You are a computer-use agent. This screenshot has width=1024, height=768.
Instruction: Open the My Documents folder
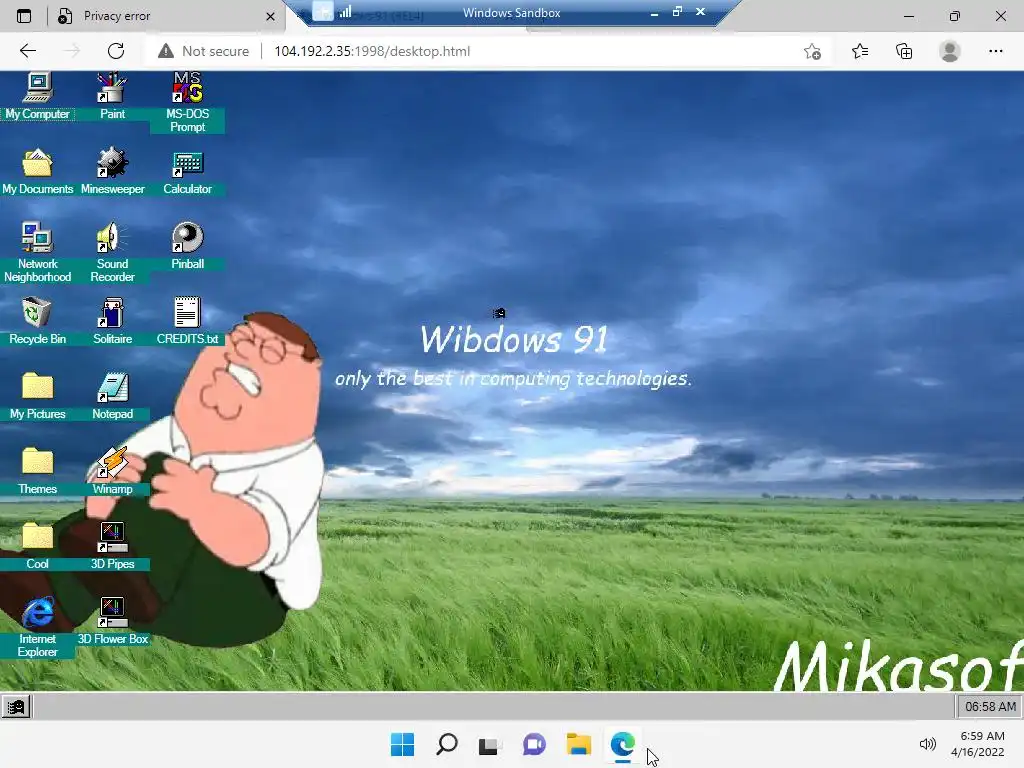37,171
